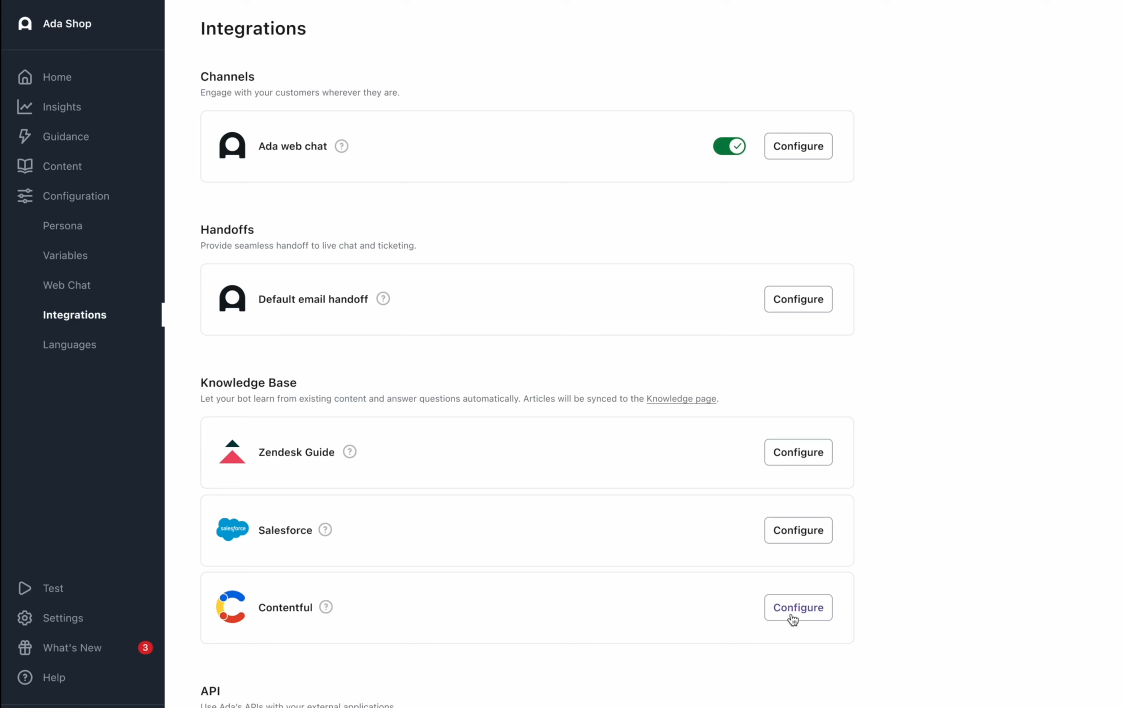Click the Test play icon in sidebar
The height and width of the screenshot is (708, 1124).
(25, 588)
